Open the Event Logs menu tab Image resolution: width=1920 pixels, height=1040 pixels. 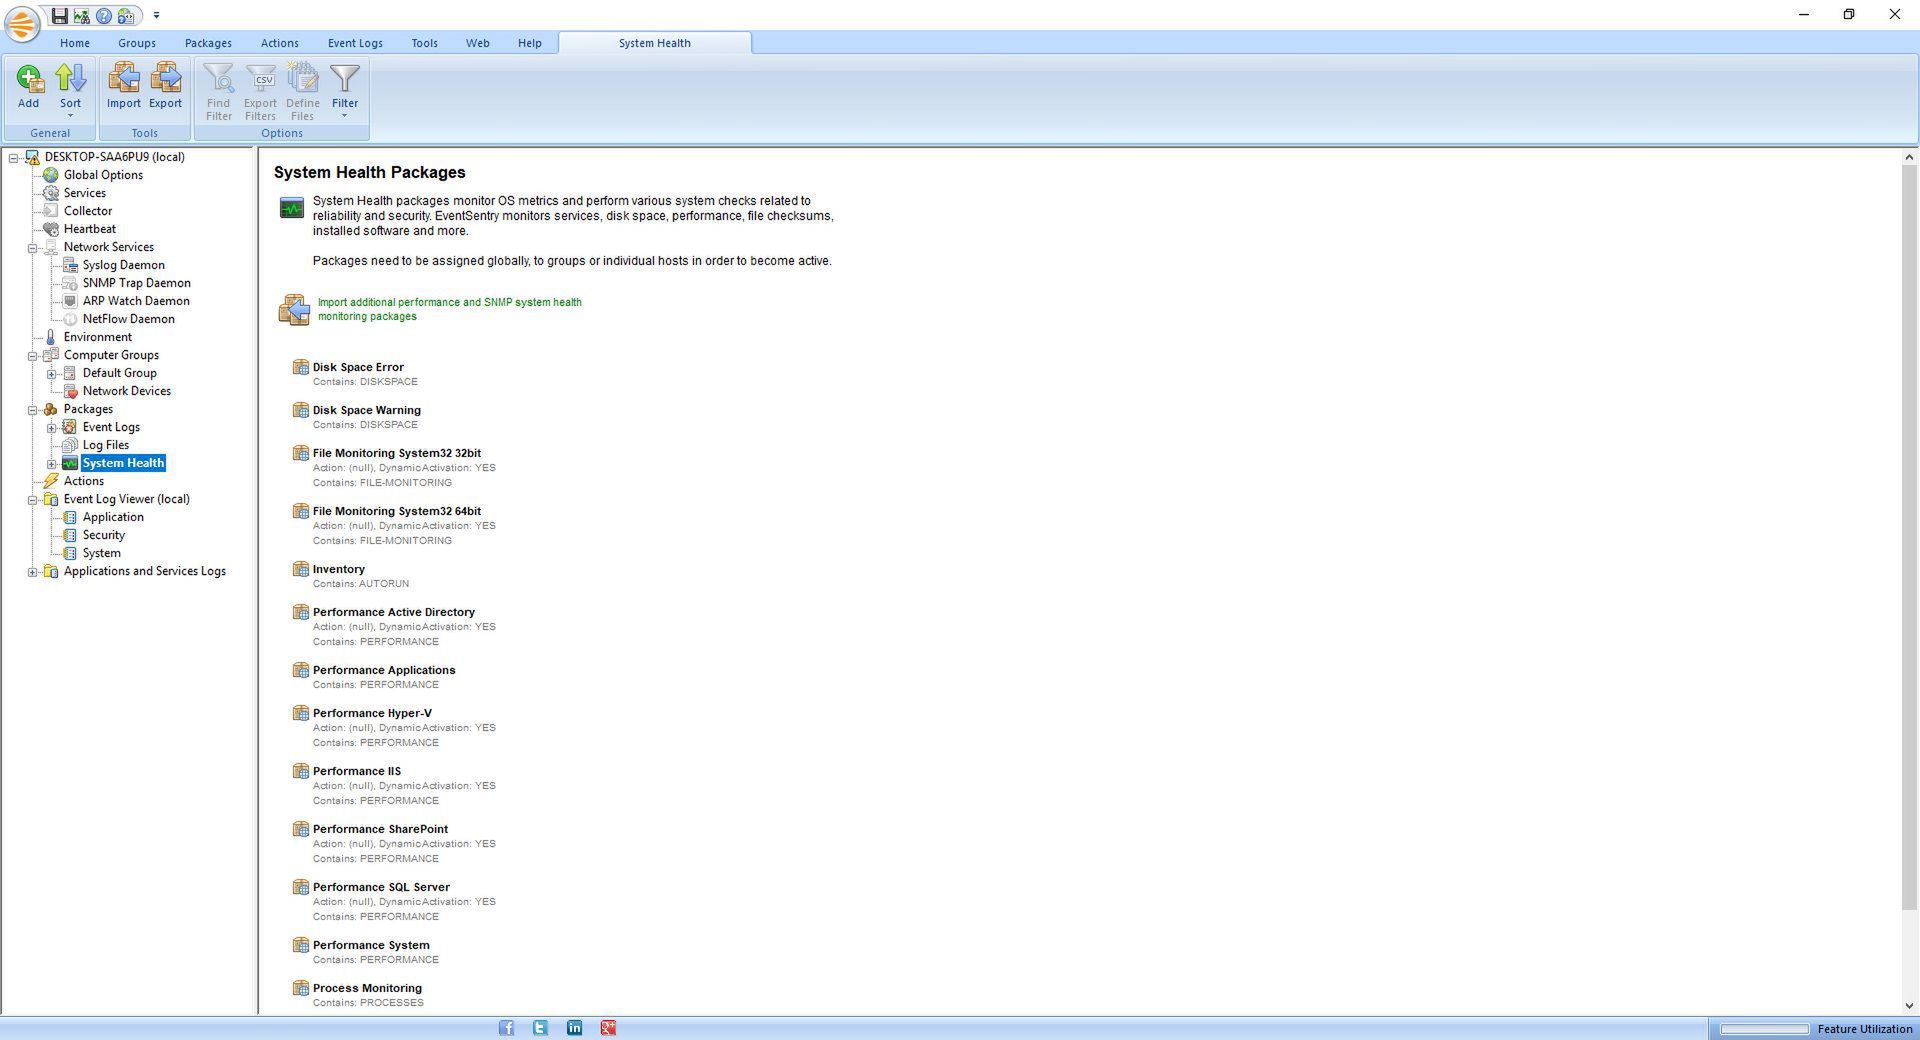tap(354, 43)
